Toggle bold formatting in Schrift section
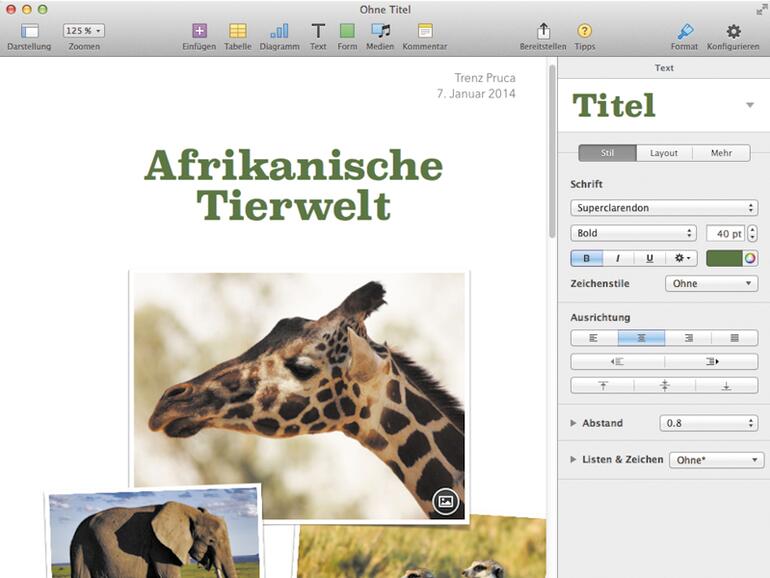 [x=586, y=258]
